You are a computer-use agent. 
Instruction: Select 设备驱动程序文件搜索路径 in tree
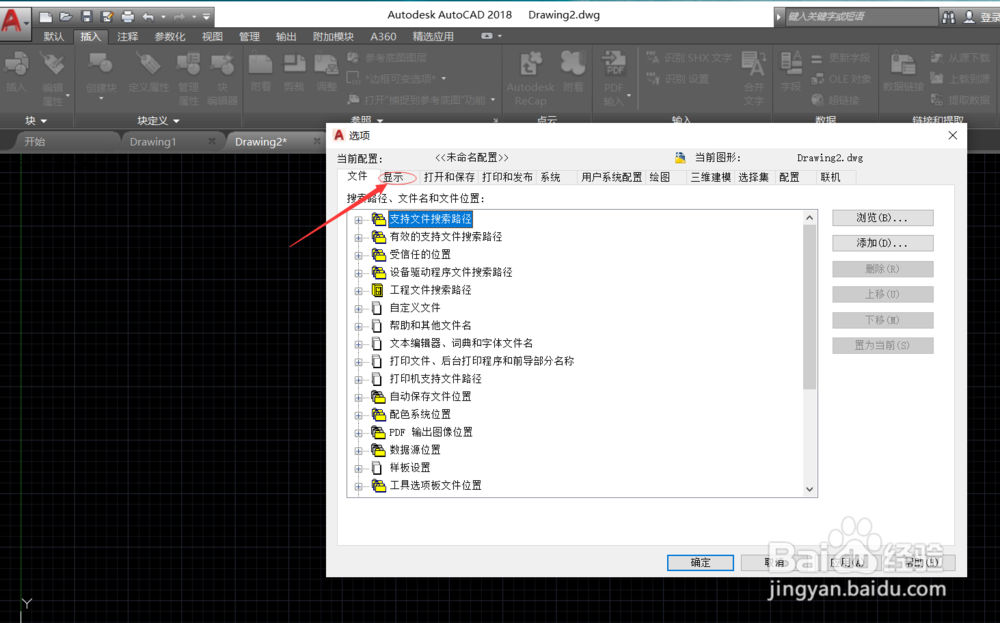[x=451, y=272]
